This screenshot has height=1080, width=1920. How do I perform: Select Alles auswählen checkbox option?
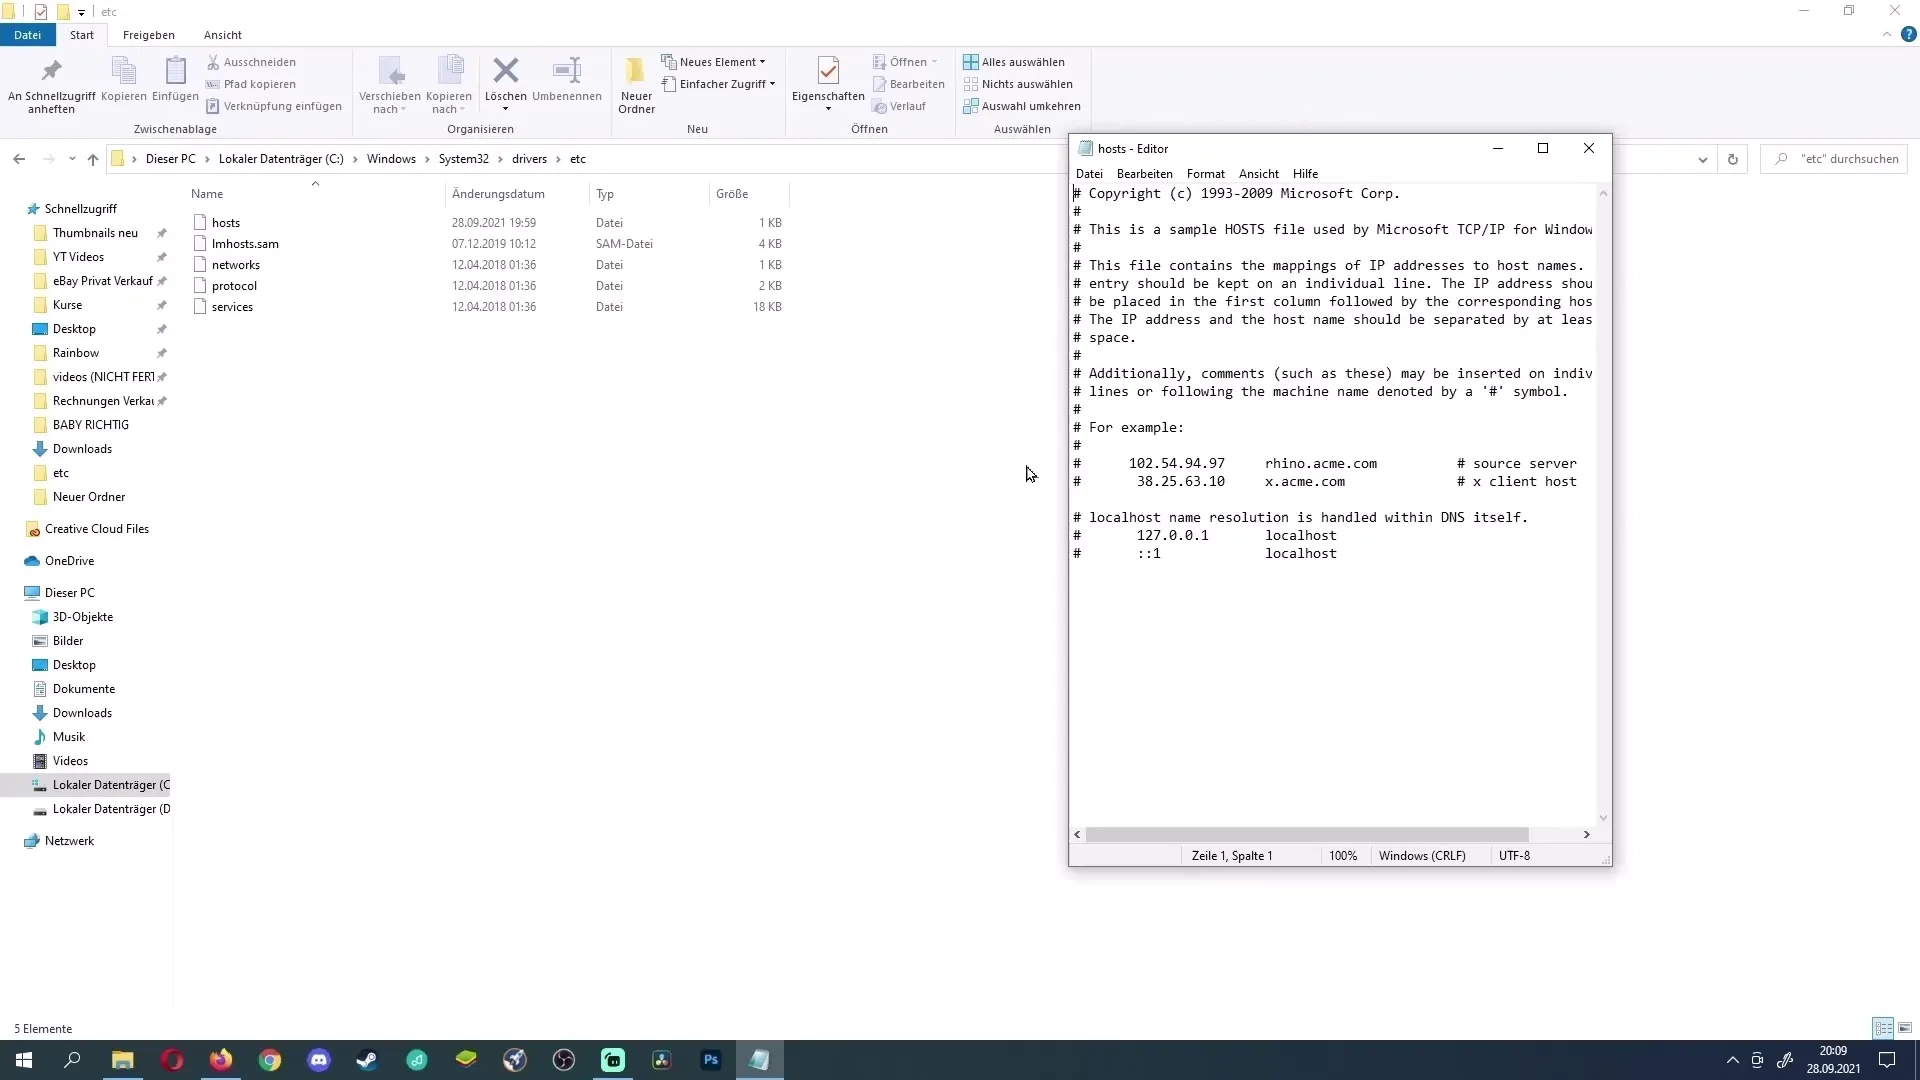(x=1022, y=62)
